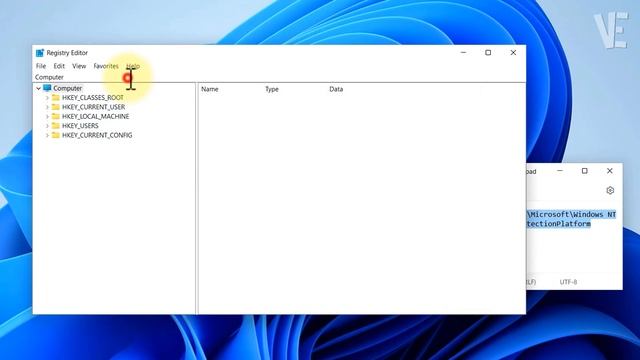
Task: Open the Edit menu in Registry Editor
Action: pyautogui.click(x=59, y=66)
